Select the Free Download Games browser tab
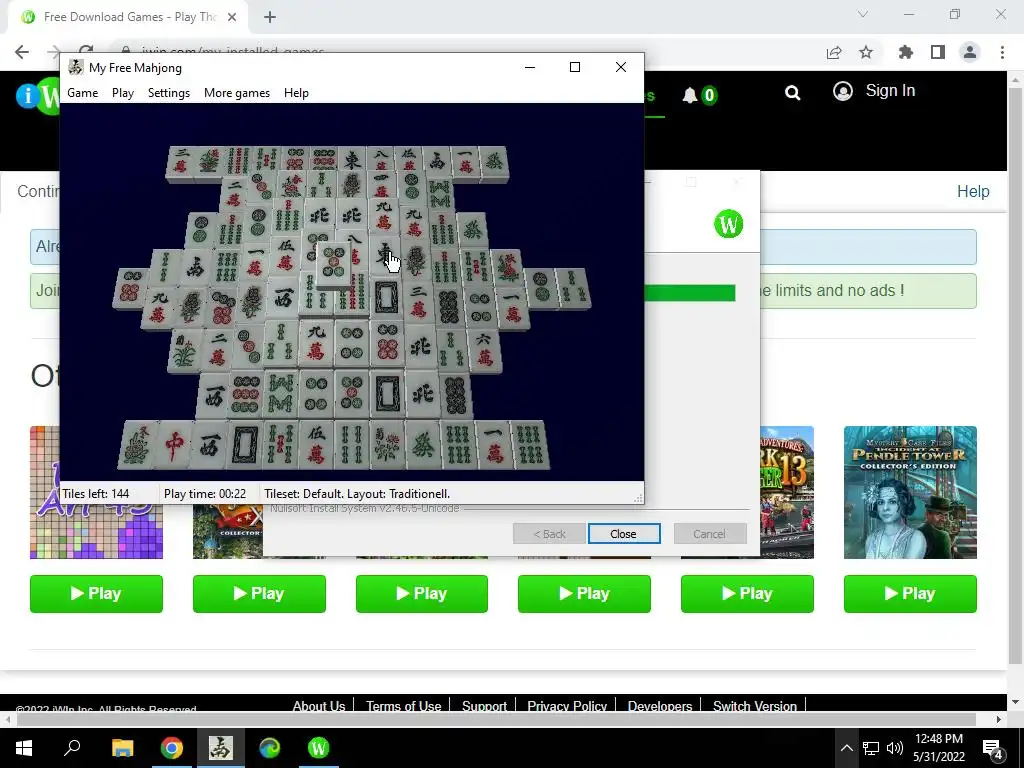Viewport: 1024px width, 768px height. [128, 18]
